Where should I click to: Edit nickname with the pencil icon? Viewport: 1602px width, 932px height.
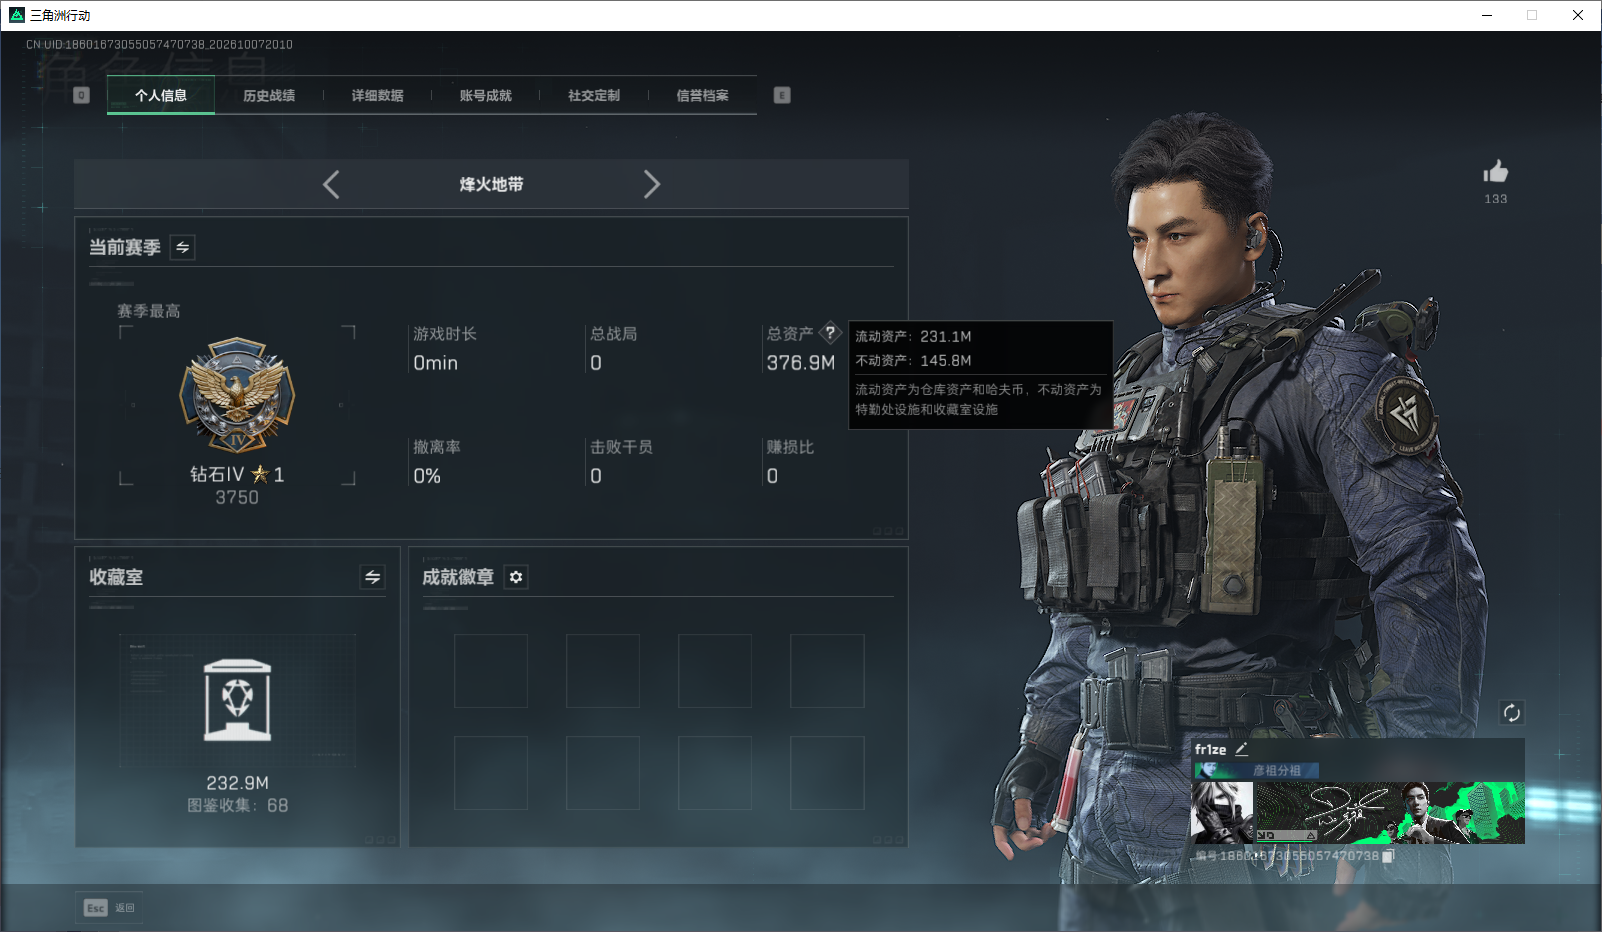[x=1241, y=749]
